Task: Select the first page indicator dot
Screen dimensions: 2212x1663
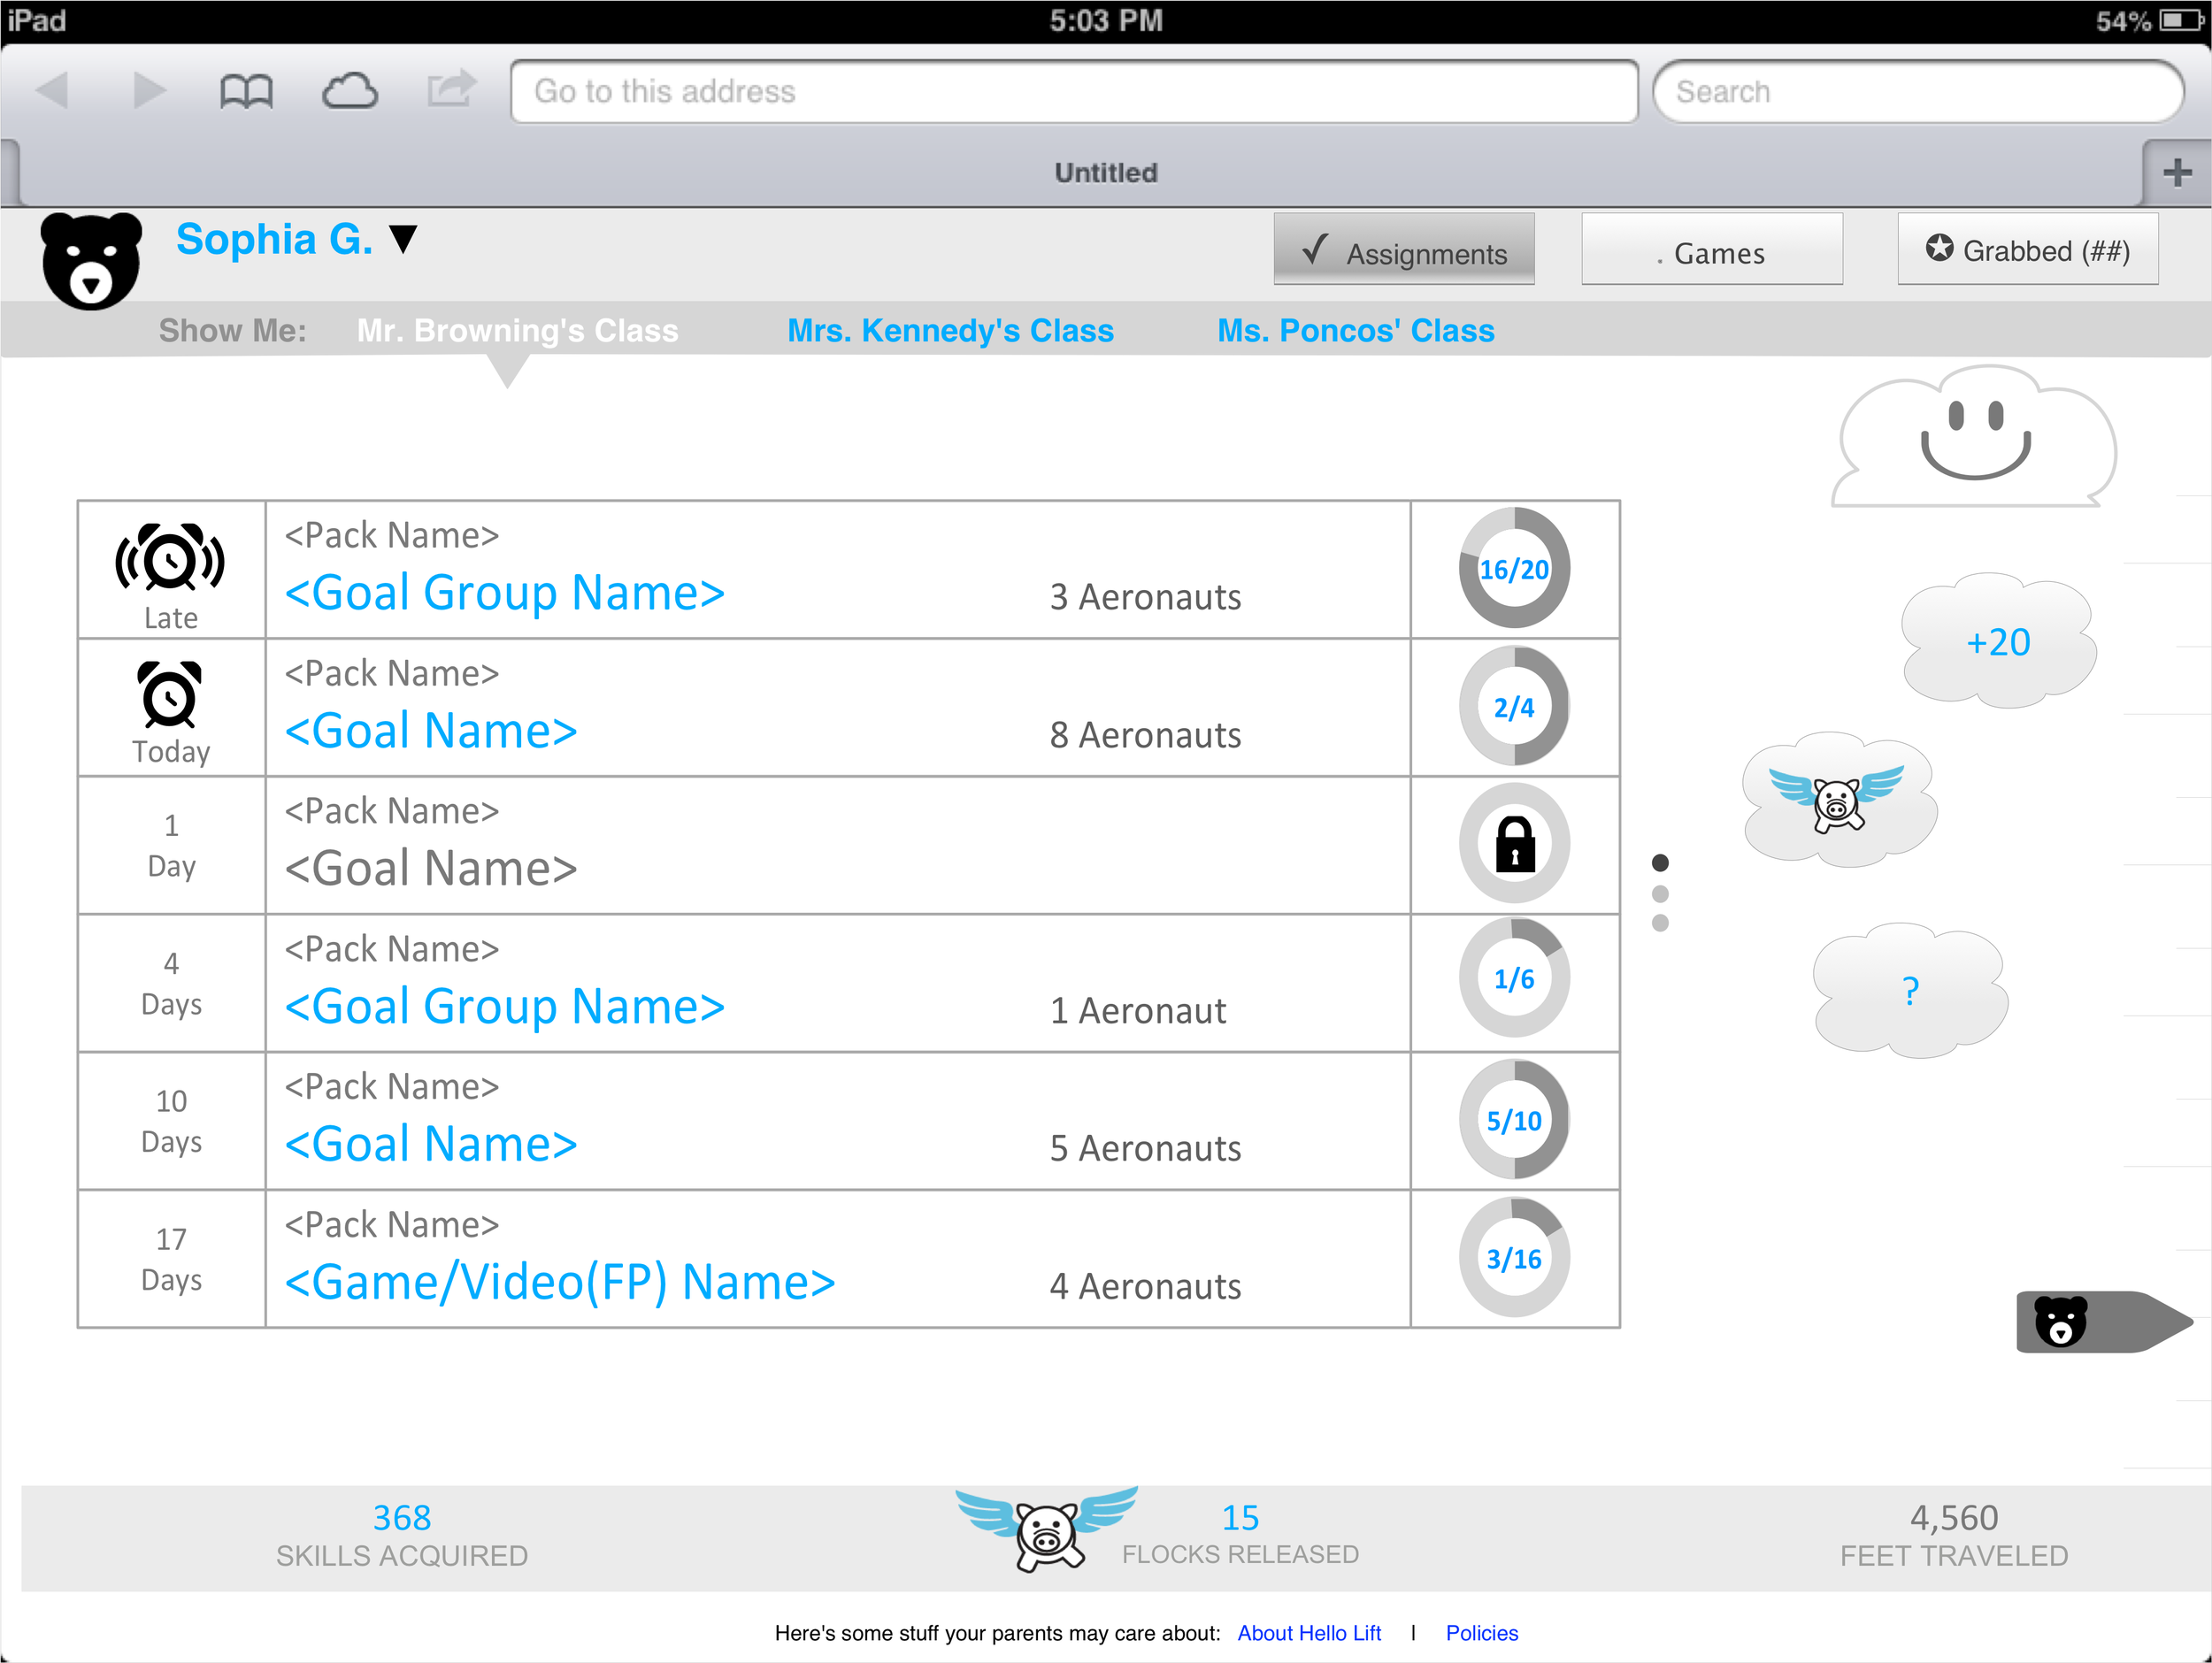Action: click(x=1660, y=862)
